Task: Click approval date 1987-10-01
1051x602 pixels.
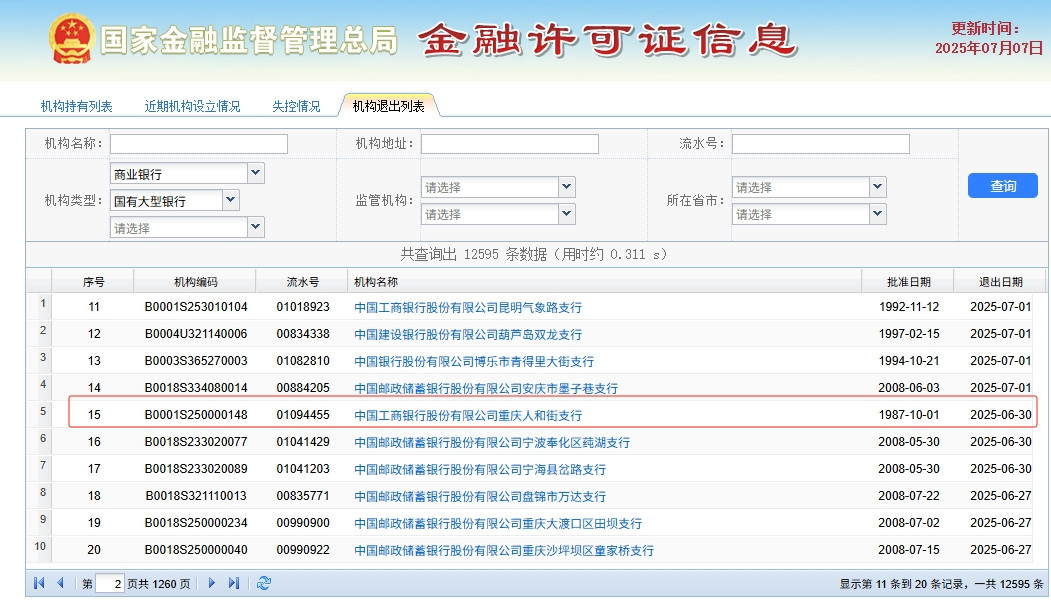Action: [x=909, y=415]
